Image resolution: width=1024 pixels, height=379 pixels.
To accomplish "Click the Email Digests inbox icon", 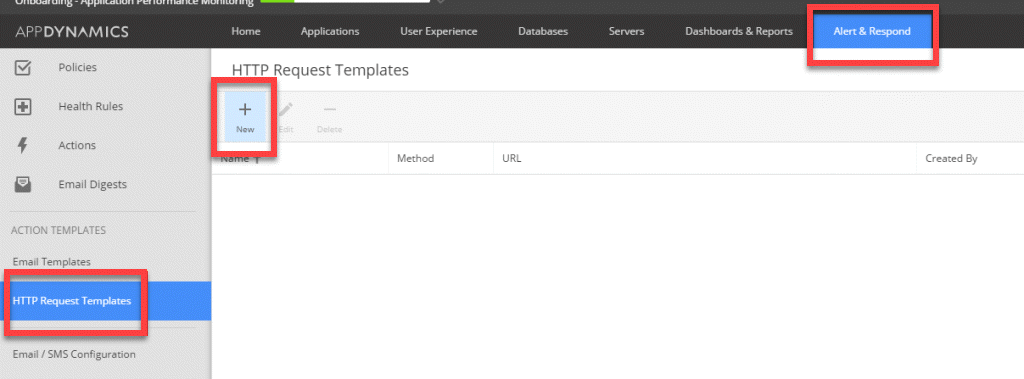I will click(x=23, y=184).
